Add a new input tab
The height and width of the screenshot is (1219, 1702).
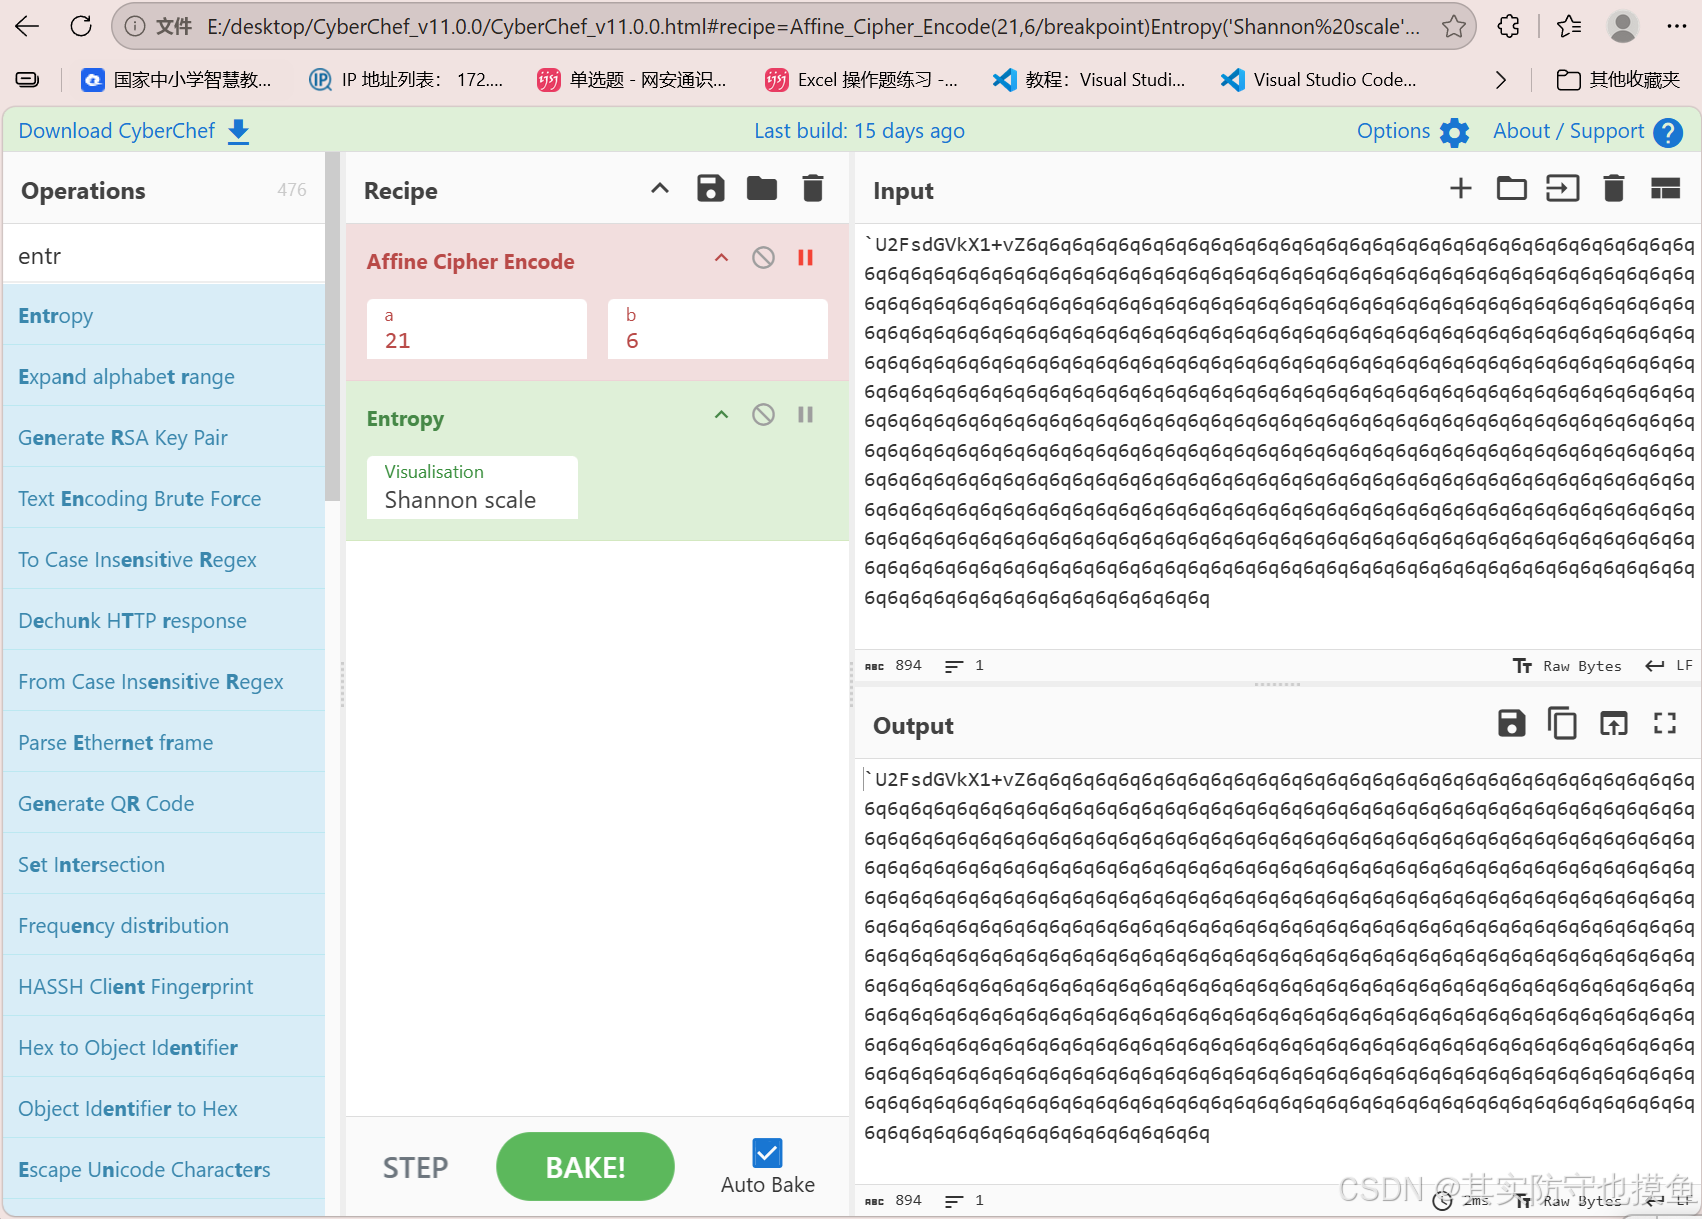tap(1461, 188)
